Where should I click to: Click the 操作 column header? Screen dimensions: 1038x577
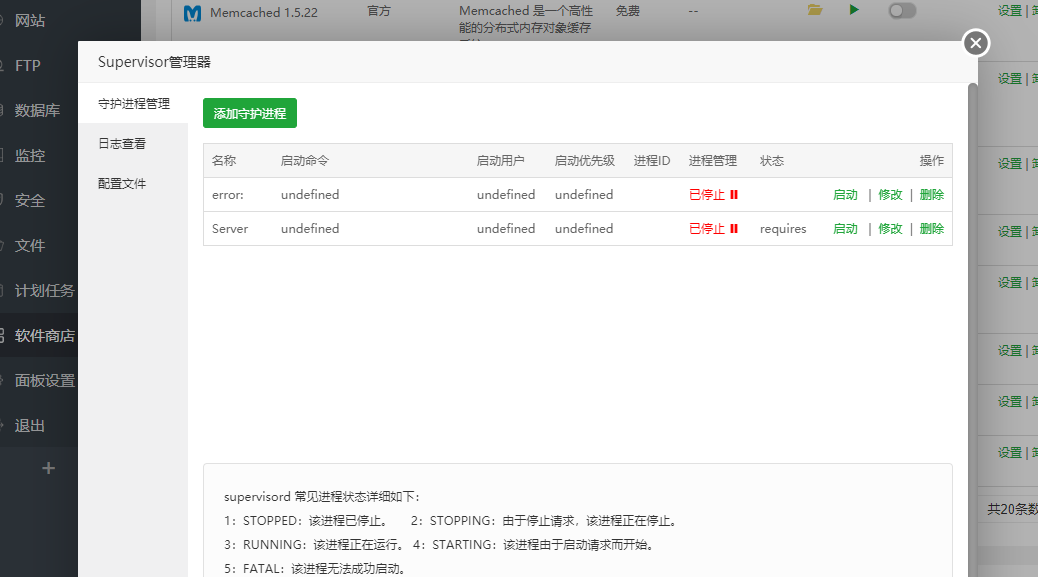click(x=931, y=161)
